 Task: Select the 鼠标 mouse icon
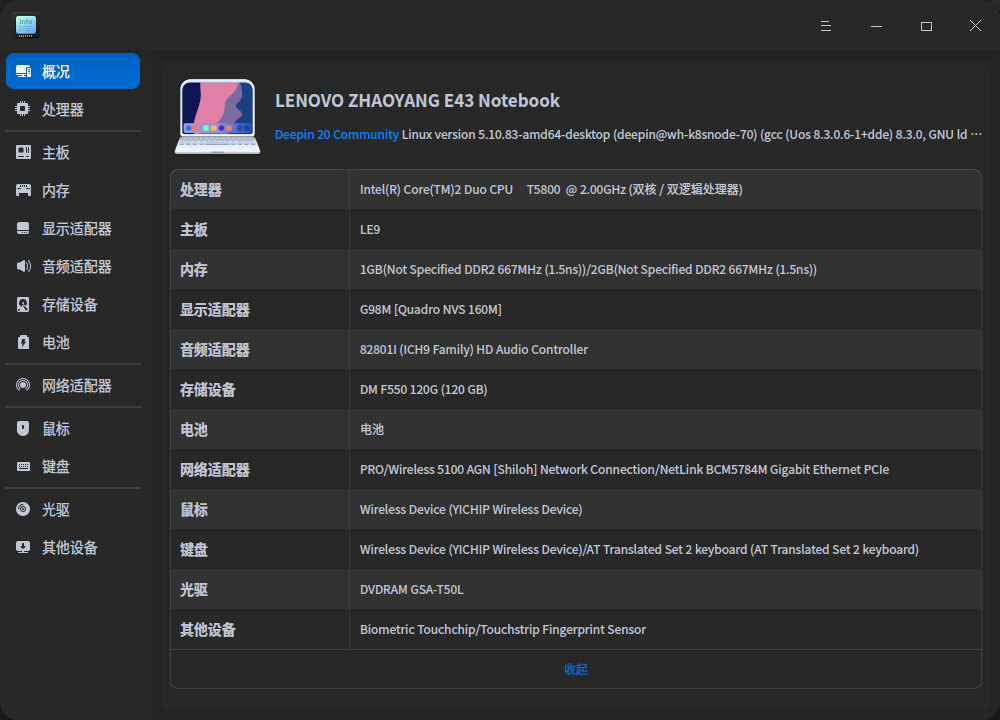22,428
